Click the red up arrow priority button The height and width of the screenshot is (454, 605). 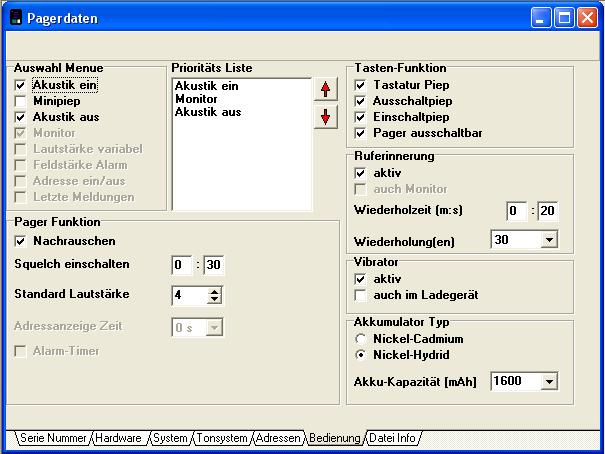tap(324, 90)
